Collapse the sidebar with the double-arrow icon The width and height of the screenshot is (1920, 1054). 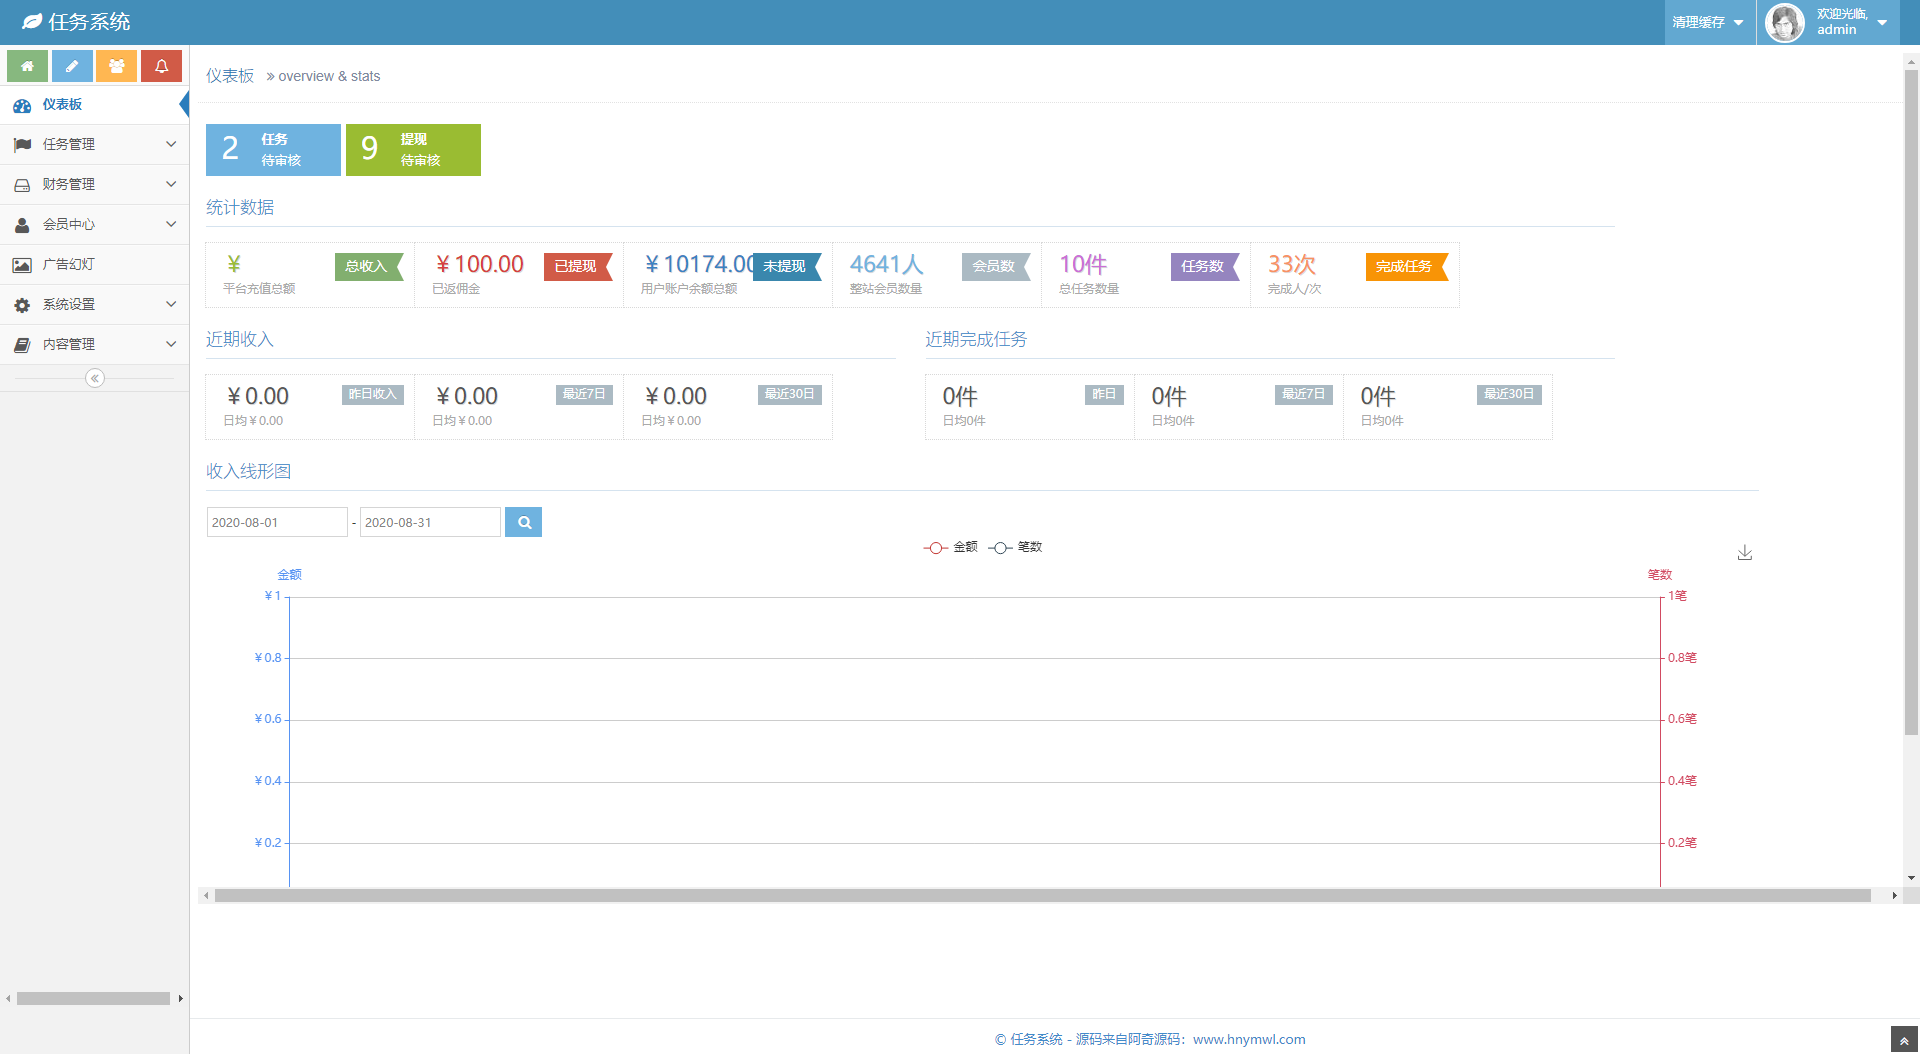95,378
